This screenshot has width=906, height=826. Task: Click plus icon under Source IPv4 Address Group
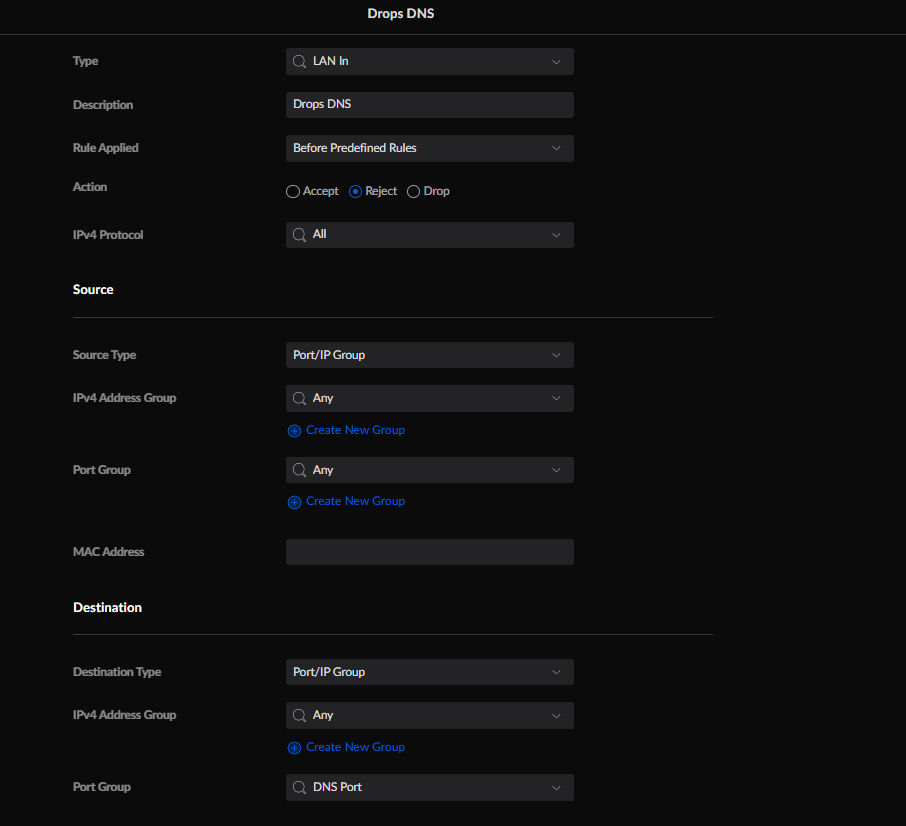coord(294,431)
